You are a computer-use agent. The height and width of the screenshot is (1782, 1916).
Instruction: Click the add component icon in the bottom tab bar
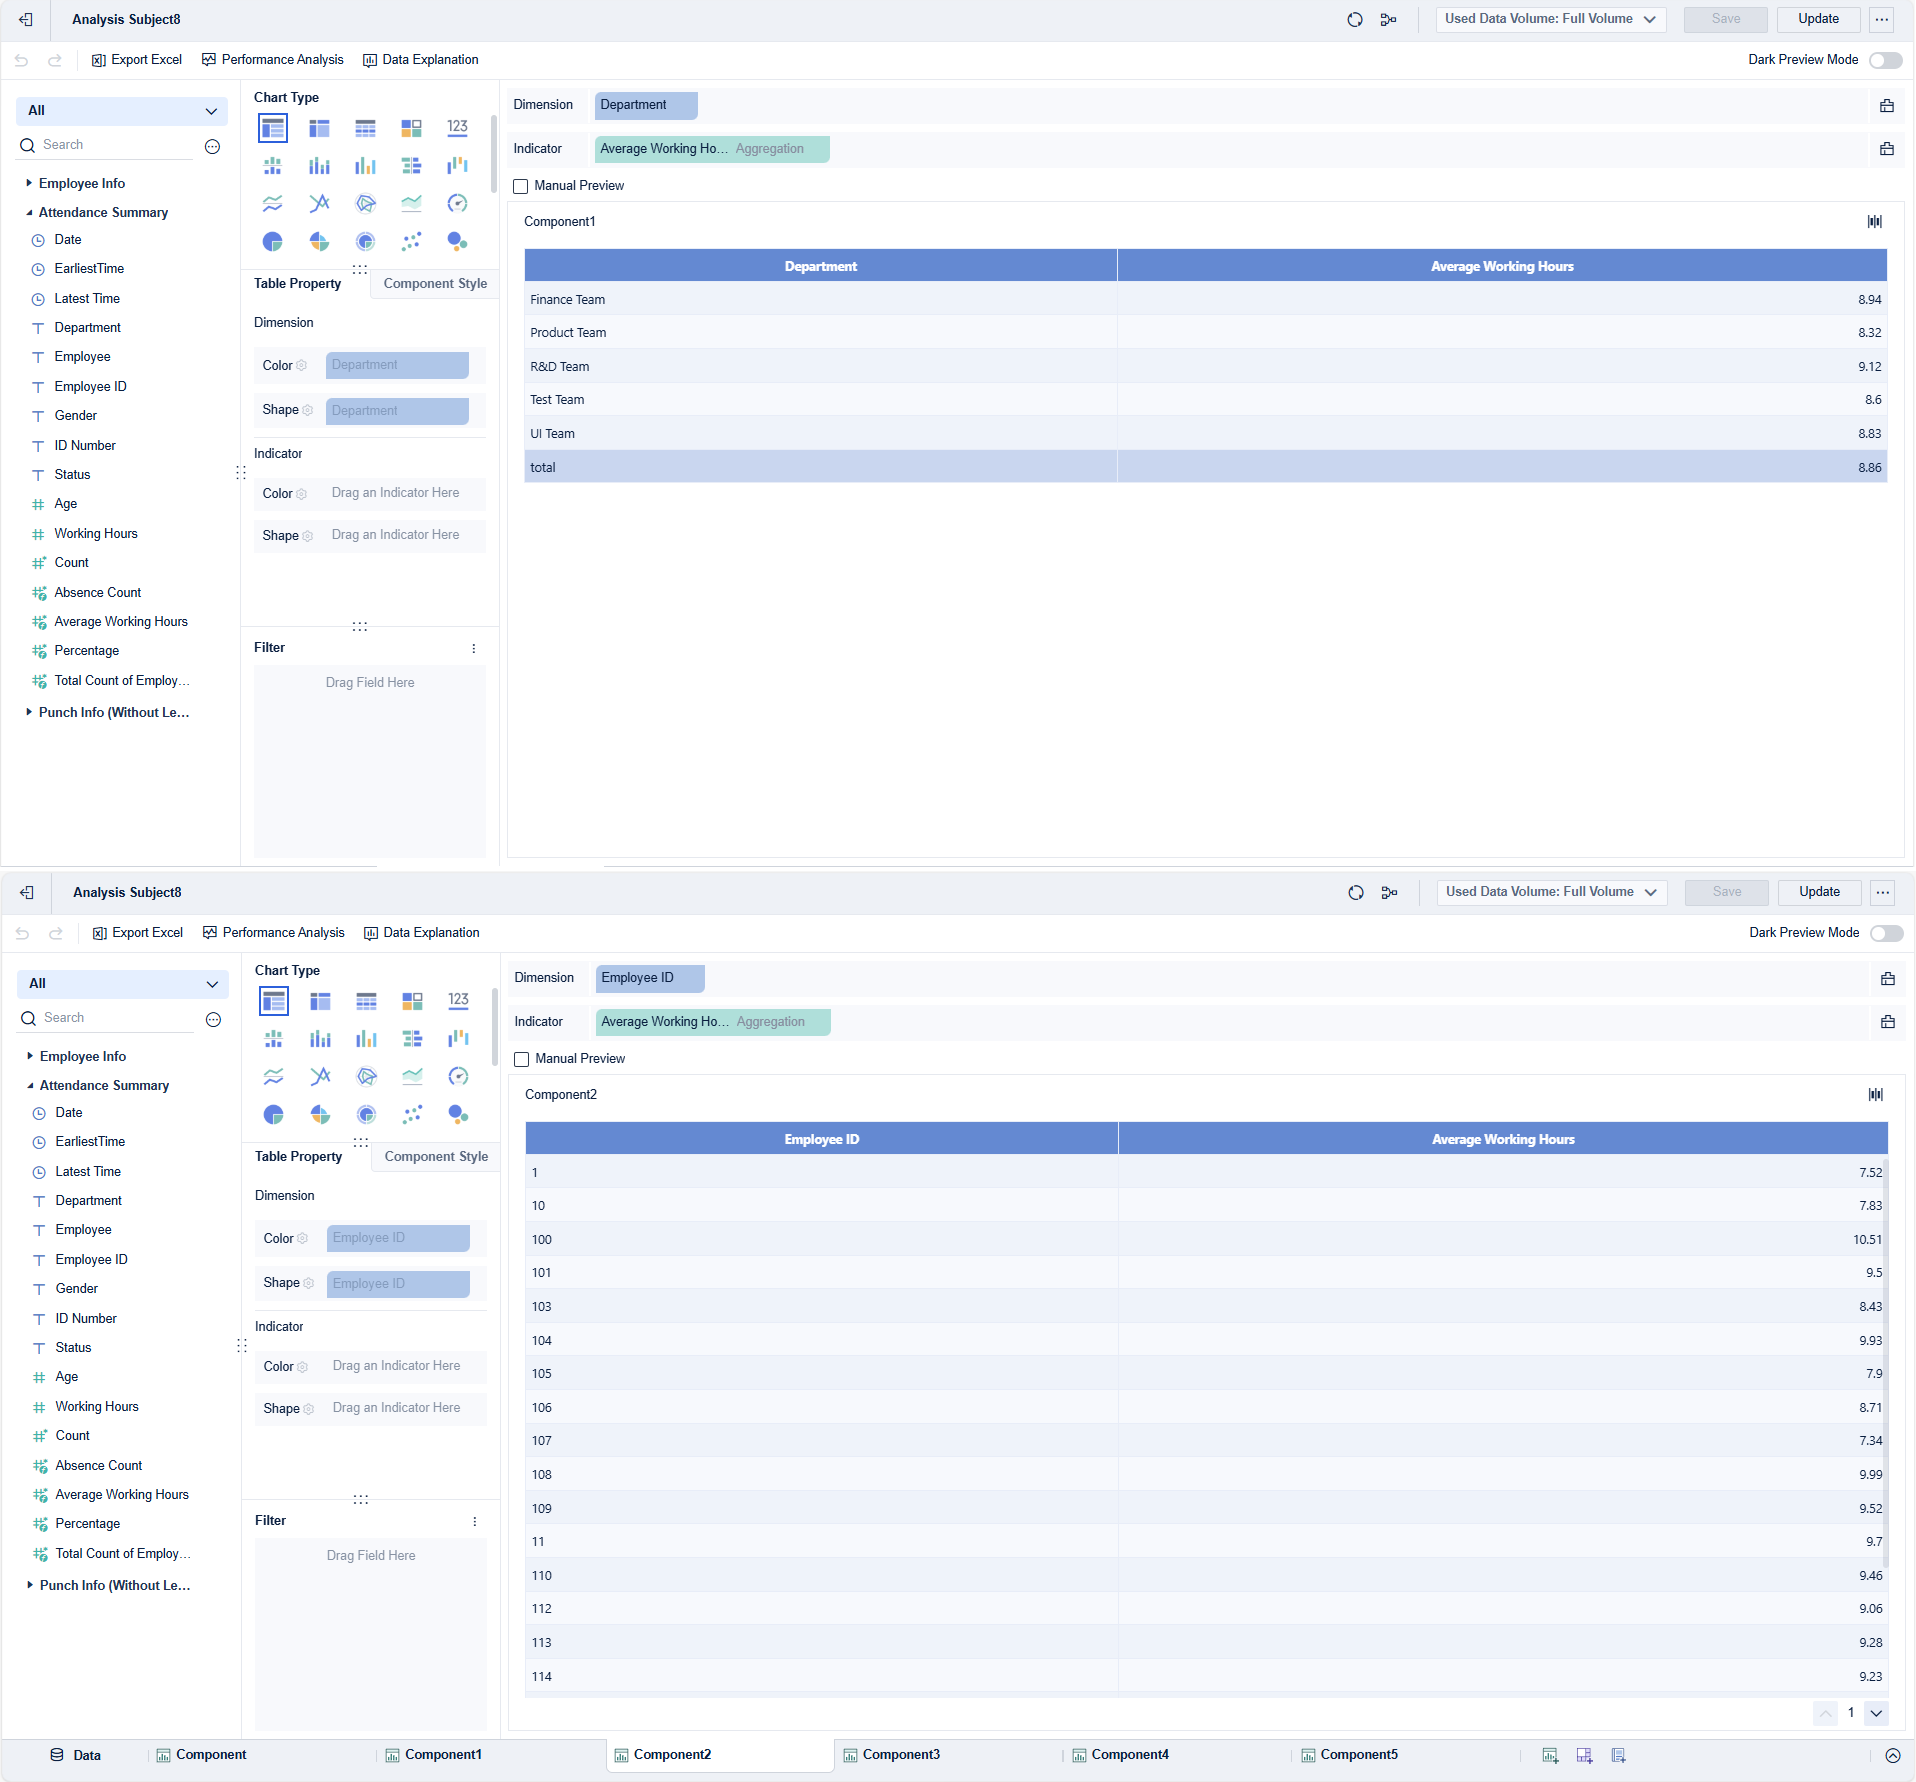1550,1755
